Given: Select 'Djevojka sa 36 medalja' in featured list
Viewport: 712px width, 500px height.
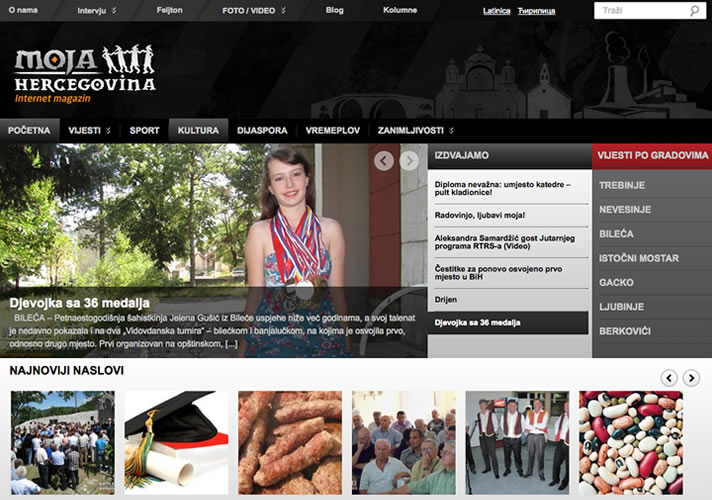Looking at the screenshot, I should pos(478,323).
